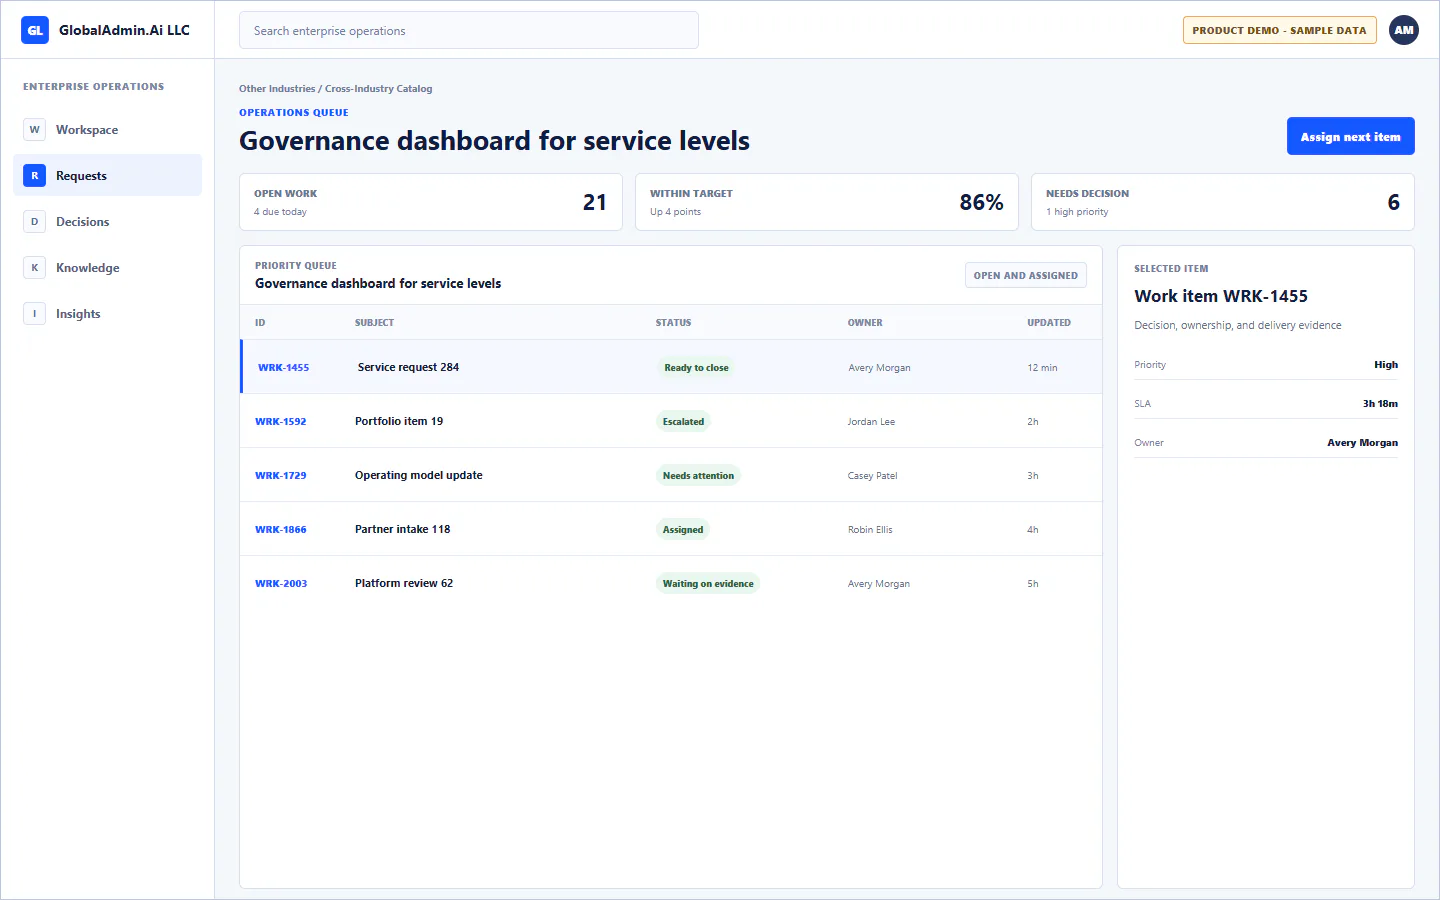
Task: Click the R icon beside Requests
Action: click(x=35, y=176)
